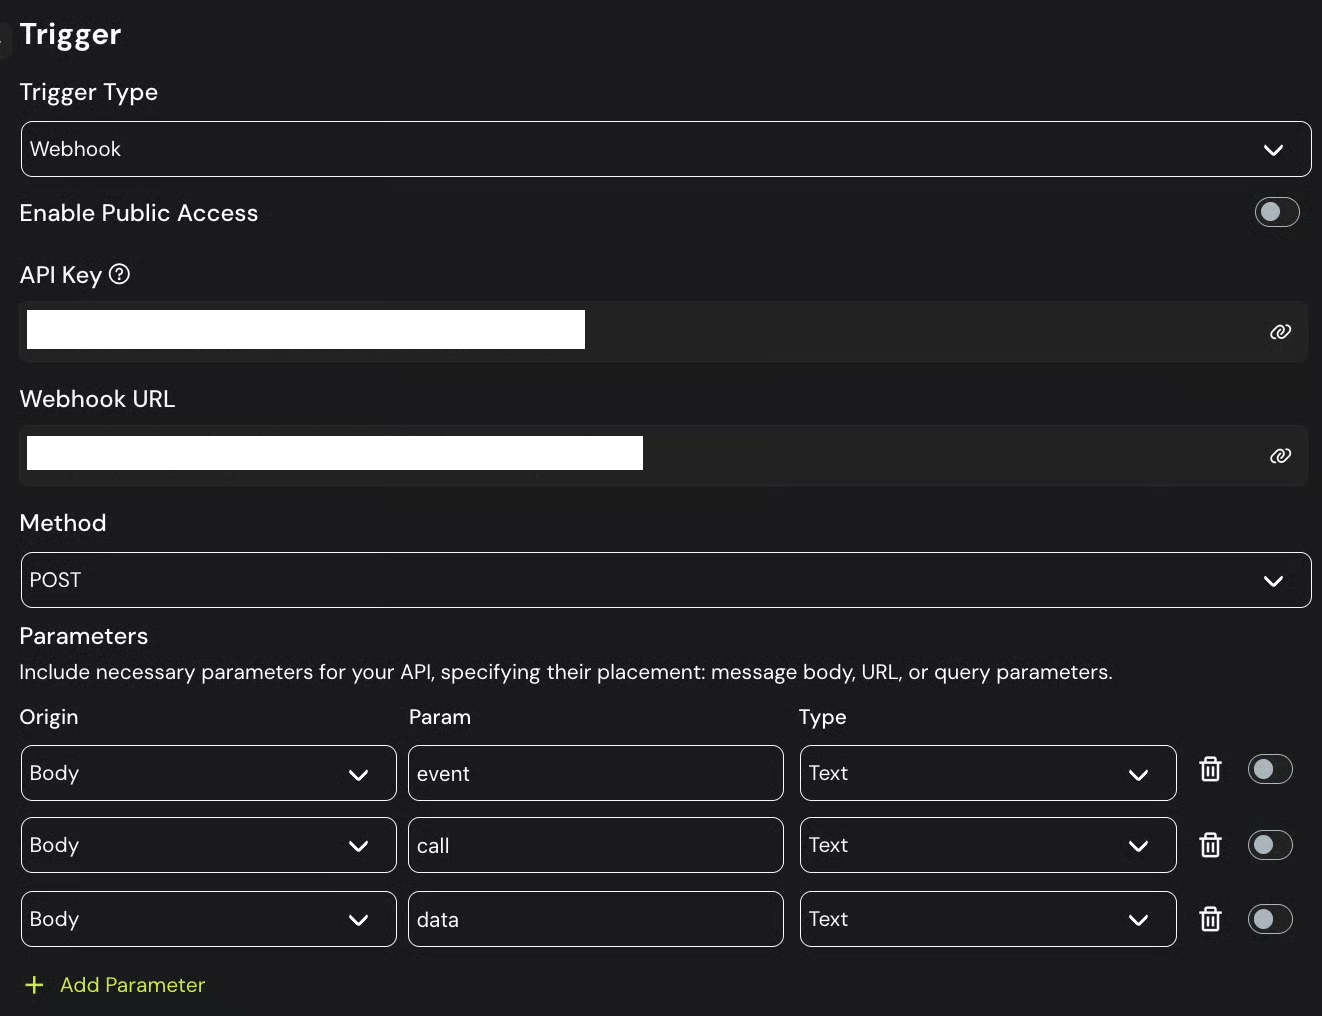
Task: Change Type dropdown for call parameter
Action: tap(987, 845)
